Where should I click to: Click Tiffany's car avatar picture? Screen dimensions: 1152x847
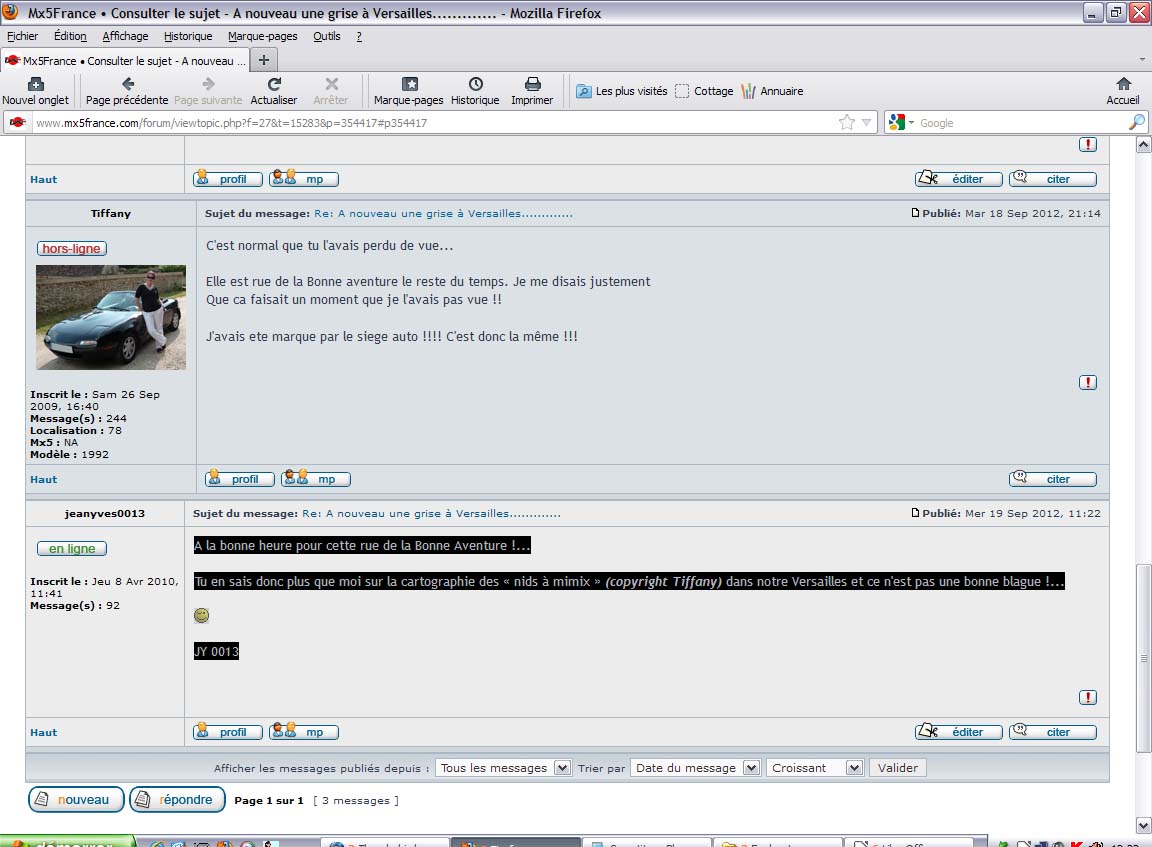click(111, 317)
